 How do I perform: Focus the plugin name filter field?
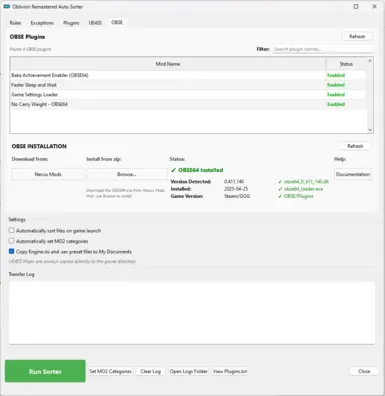coord(323,49)
